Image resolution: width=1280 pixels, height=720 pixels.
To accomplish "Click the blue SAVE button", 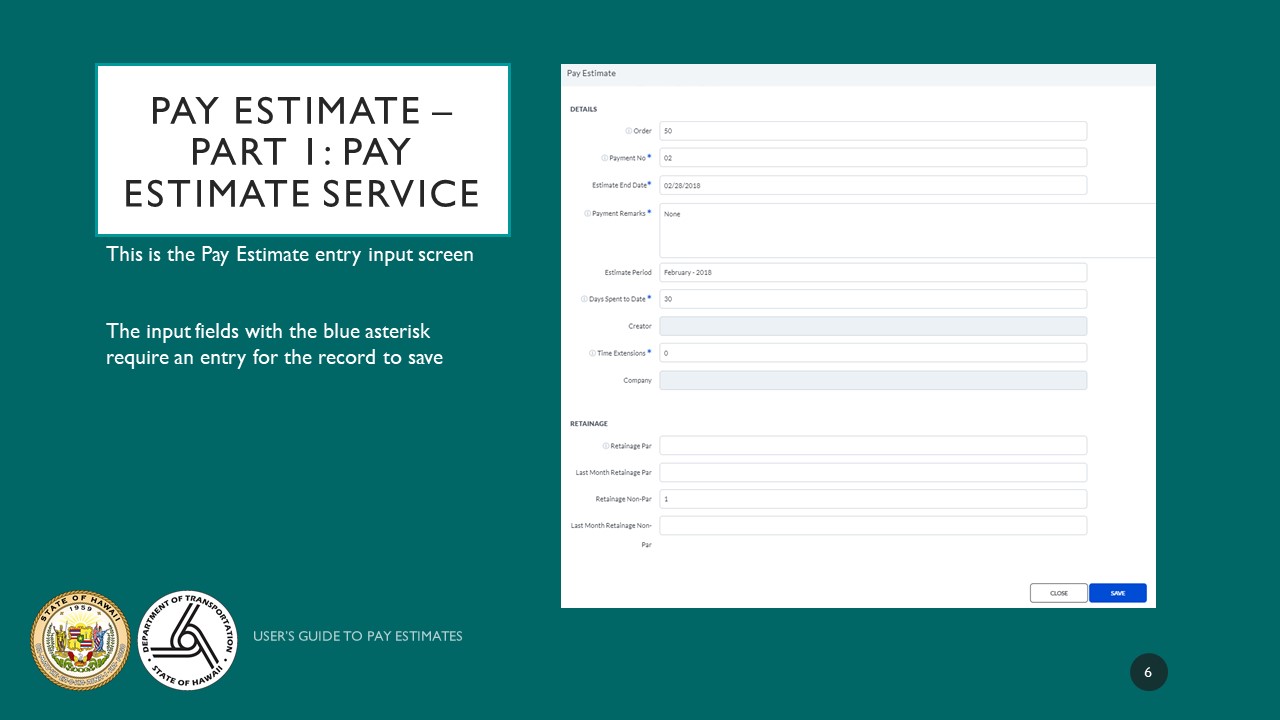I will tap(1118, 593).
